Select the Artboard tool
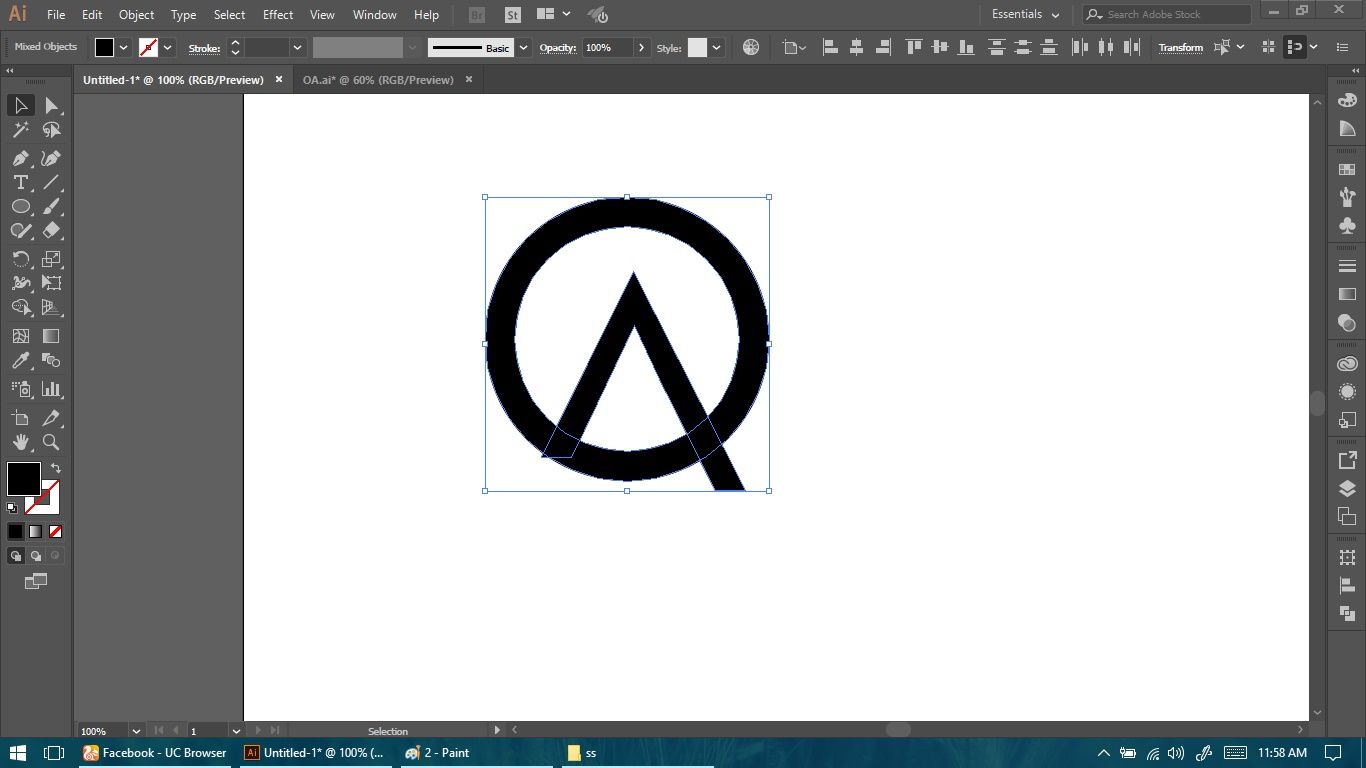The height and width of the screenshot is (768, 1366). coord(20,418)
